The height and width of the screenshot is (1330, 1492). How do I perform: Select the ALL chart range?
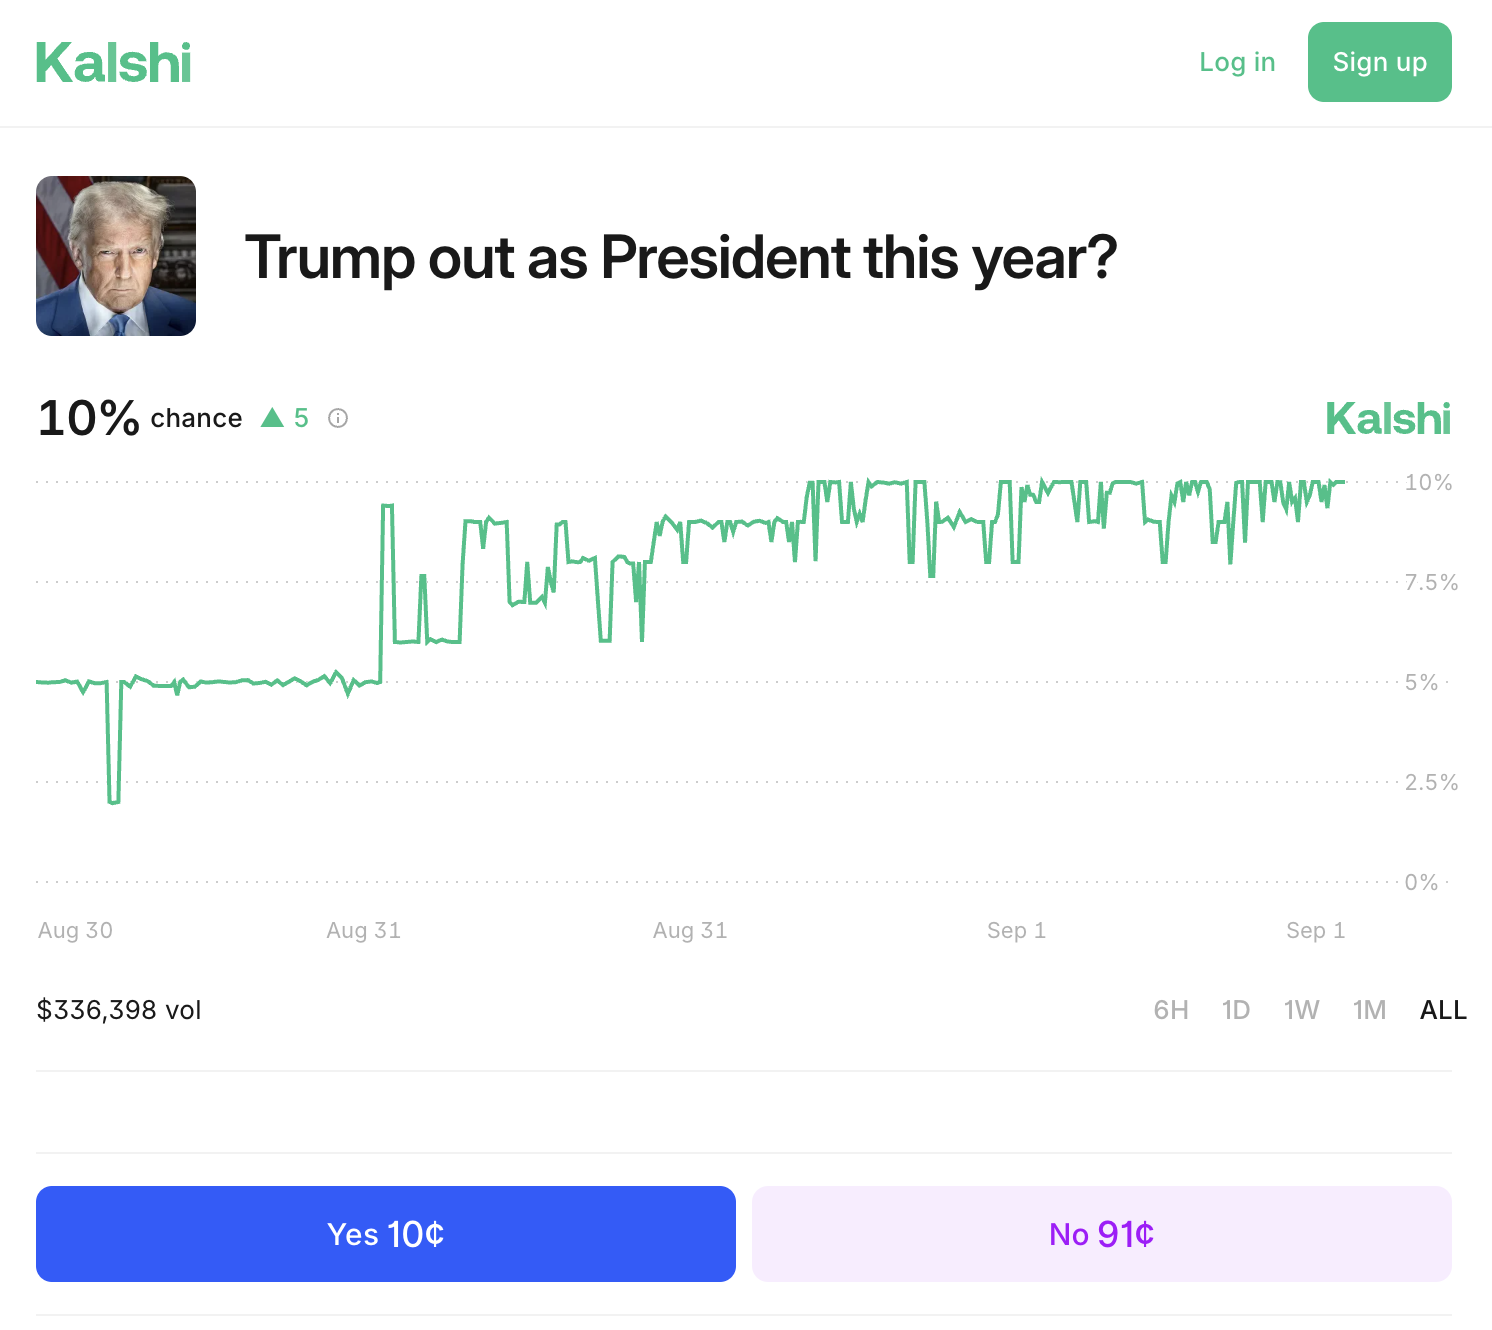[x=1443, y=1010]
